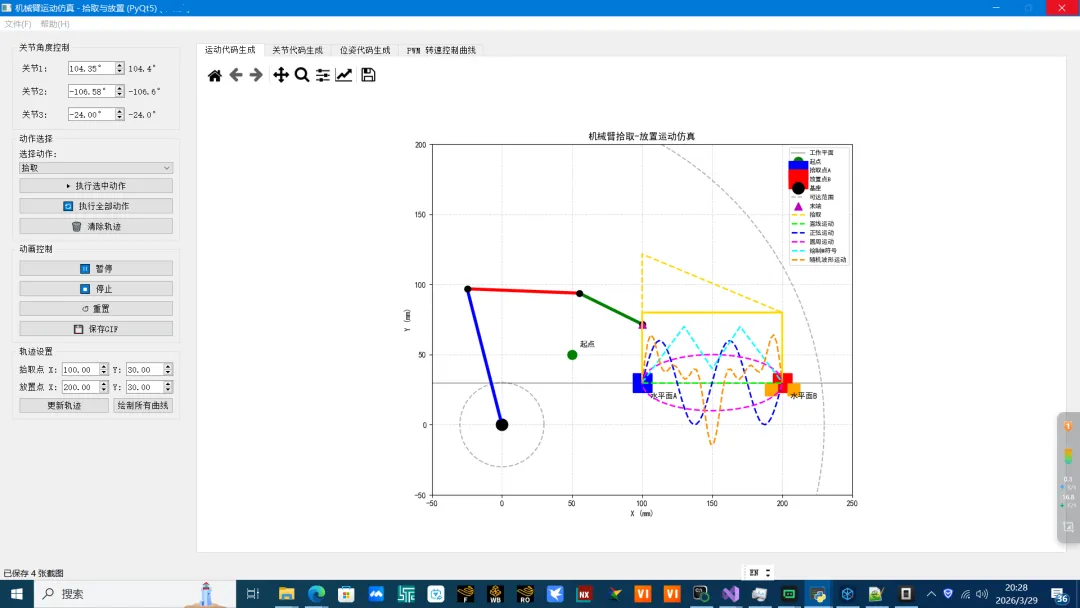Open the Python app taskbar icon
Screen dimensions: 1080x608
(x=818, y=594)
